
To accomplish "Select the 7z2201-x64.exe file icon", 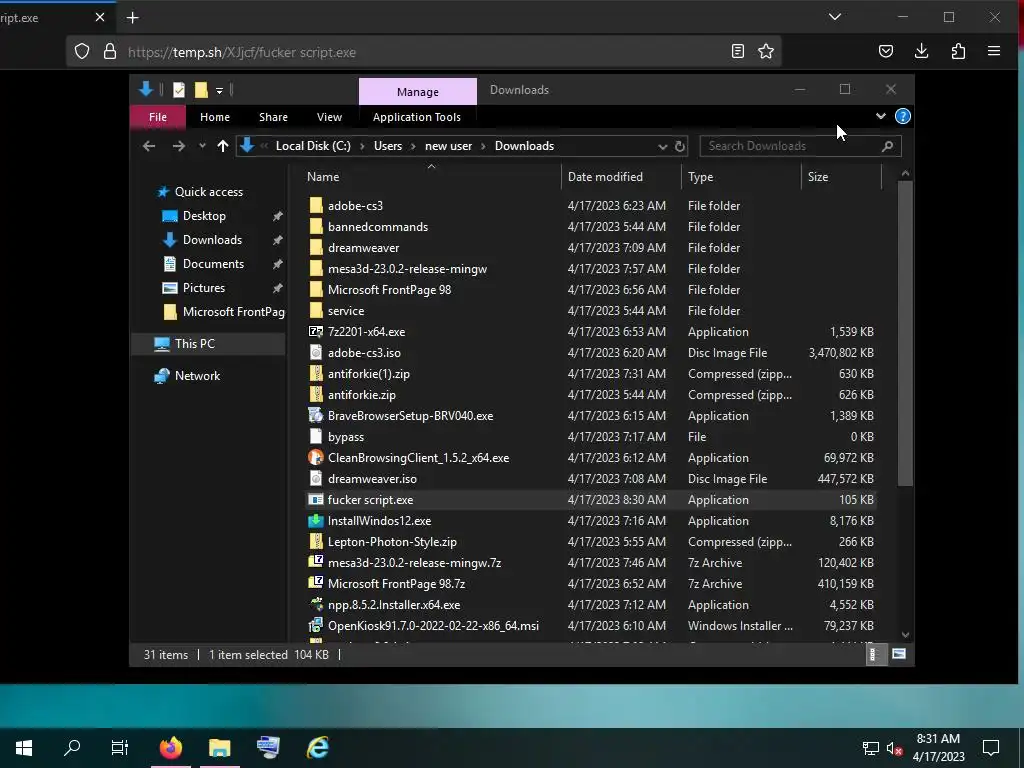I will 315,331.
